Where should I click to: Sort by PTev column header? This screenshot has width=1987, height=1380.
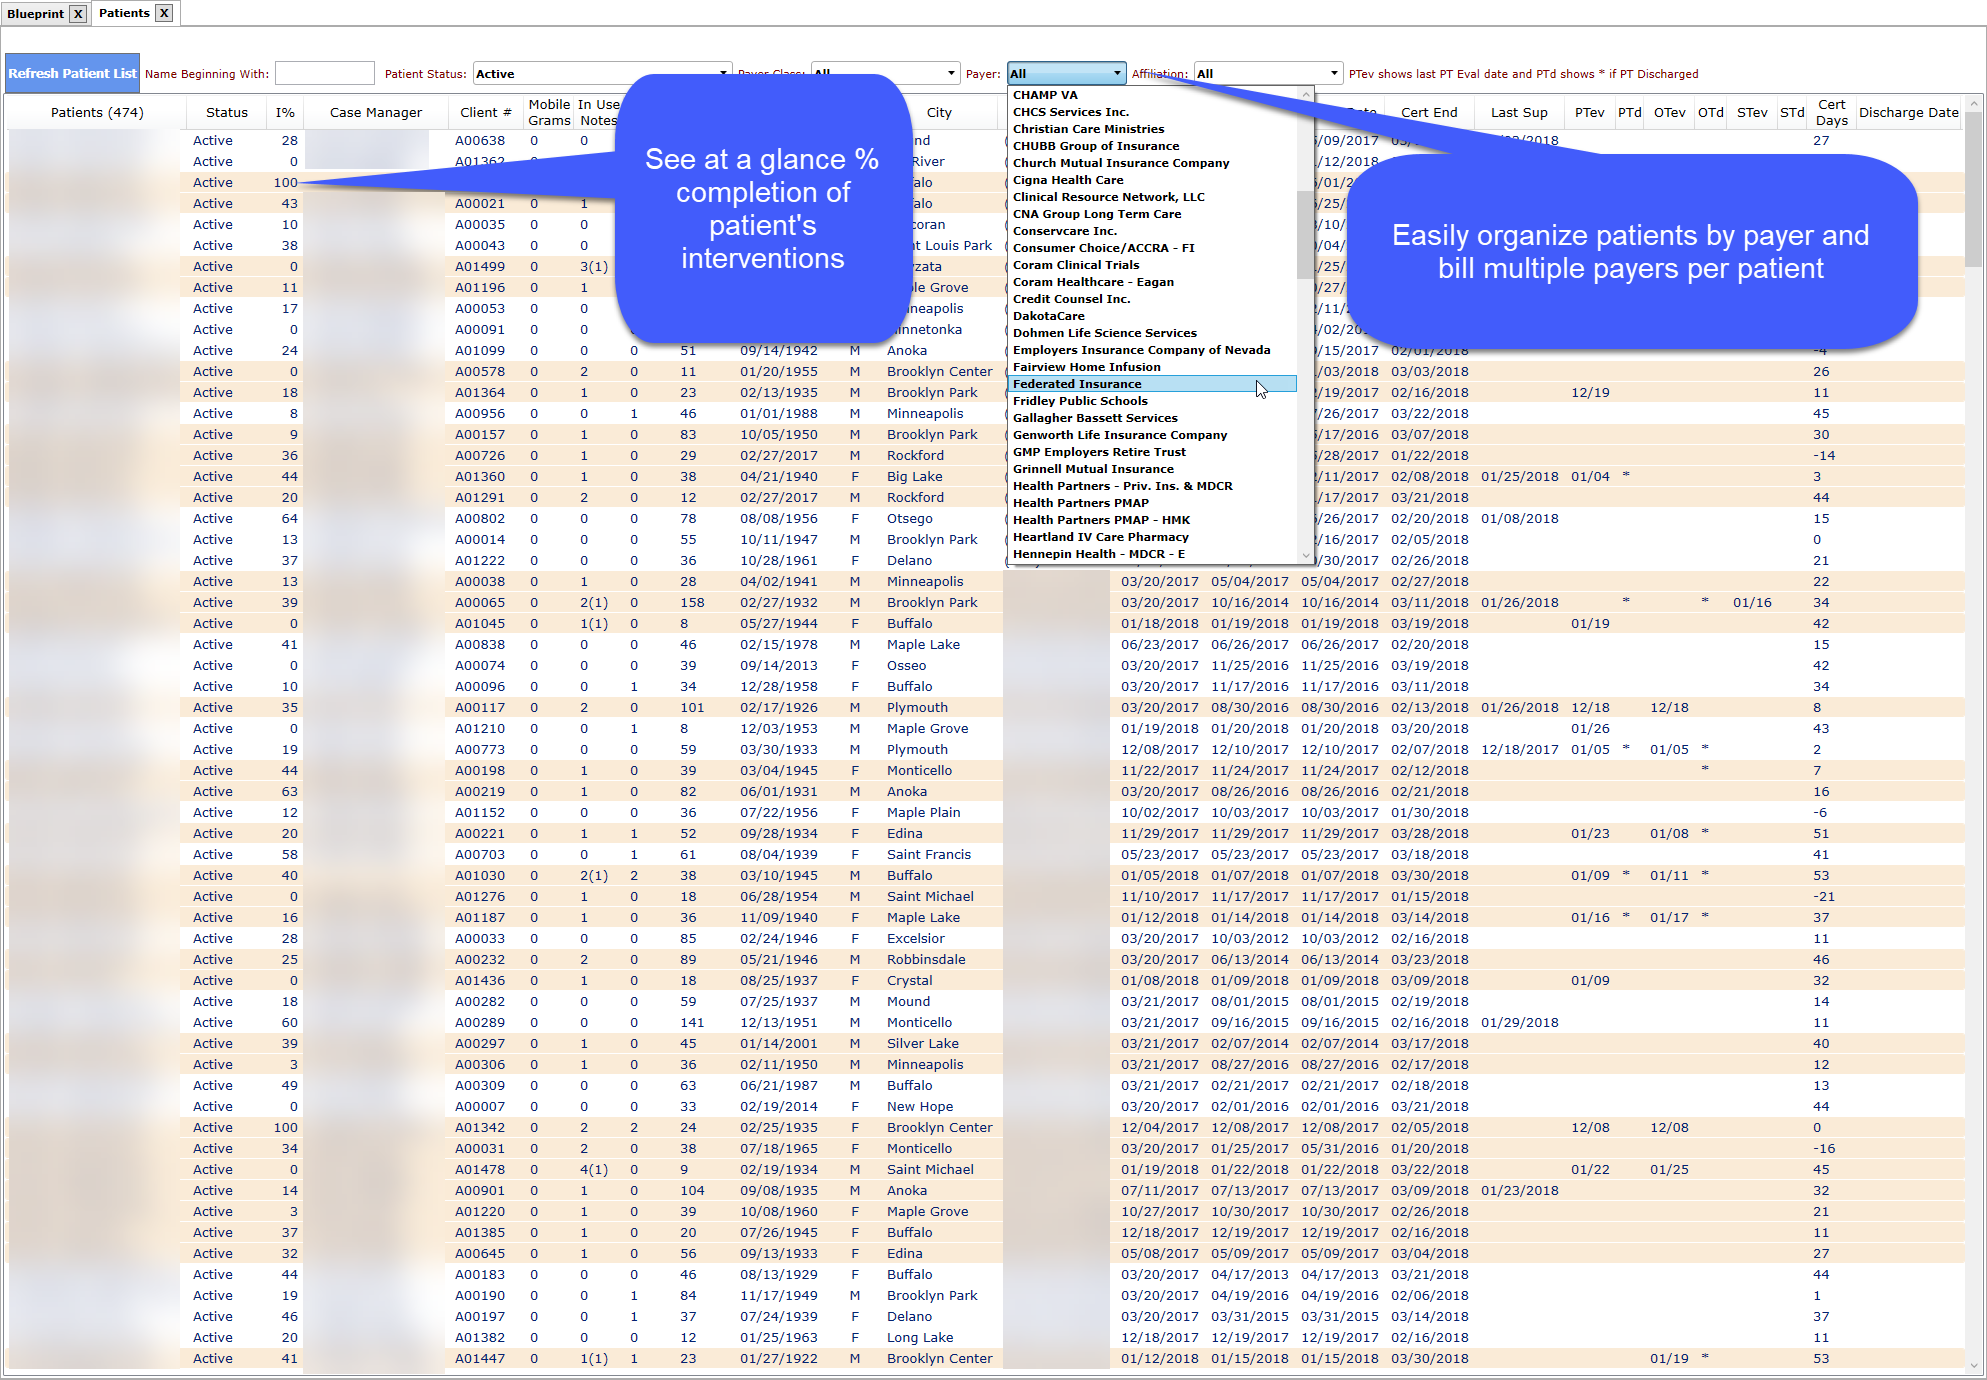tap(1589, 112)
